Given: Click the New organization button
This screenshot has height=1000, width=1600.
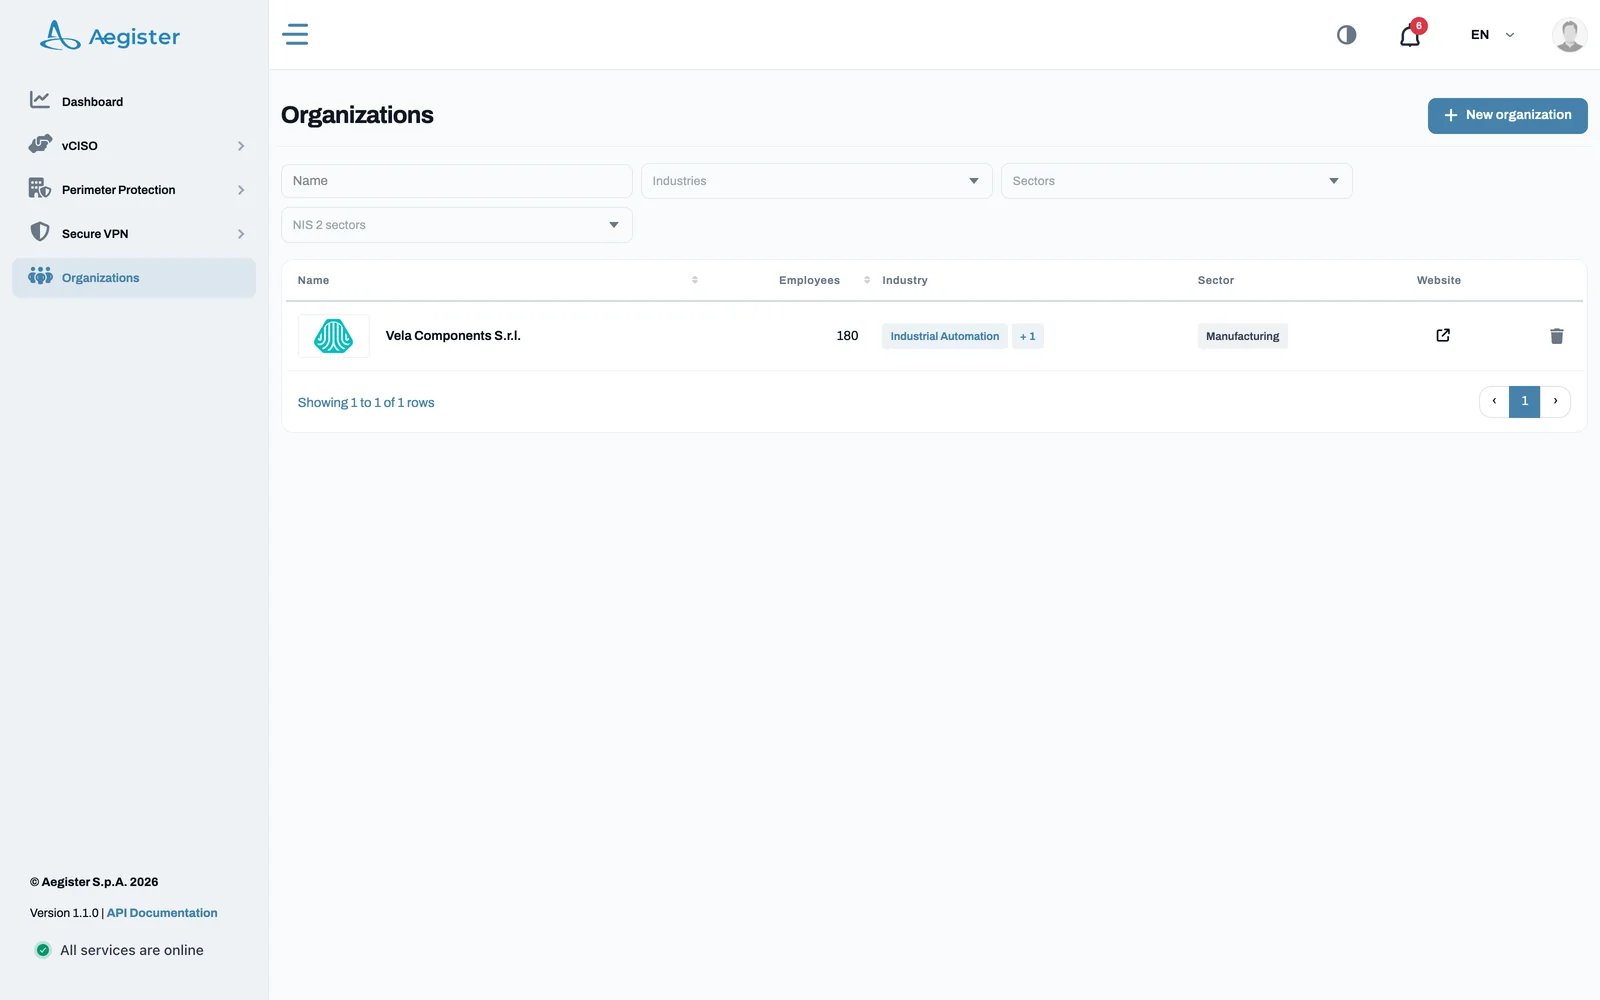Looking at the screenshot, I should pos(1507,115).
